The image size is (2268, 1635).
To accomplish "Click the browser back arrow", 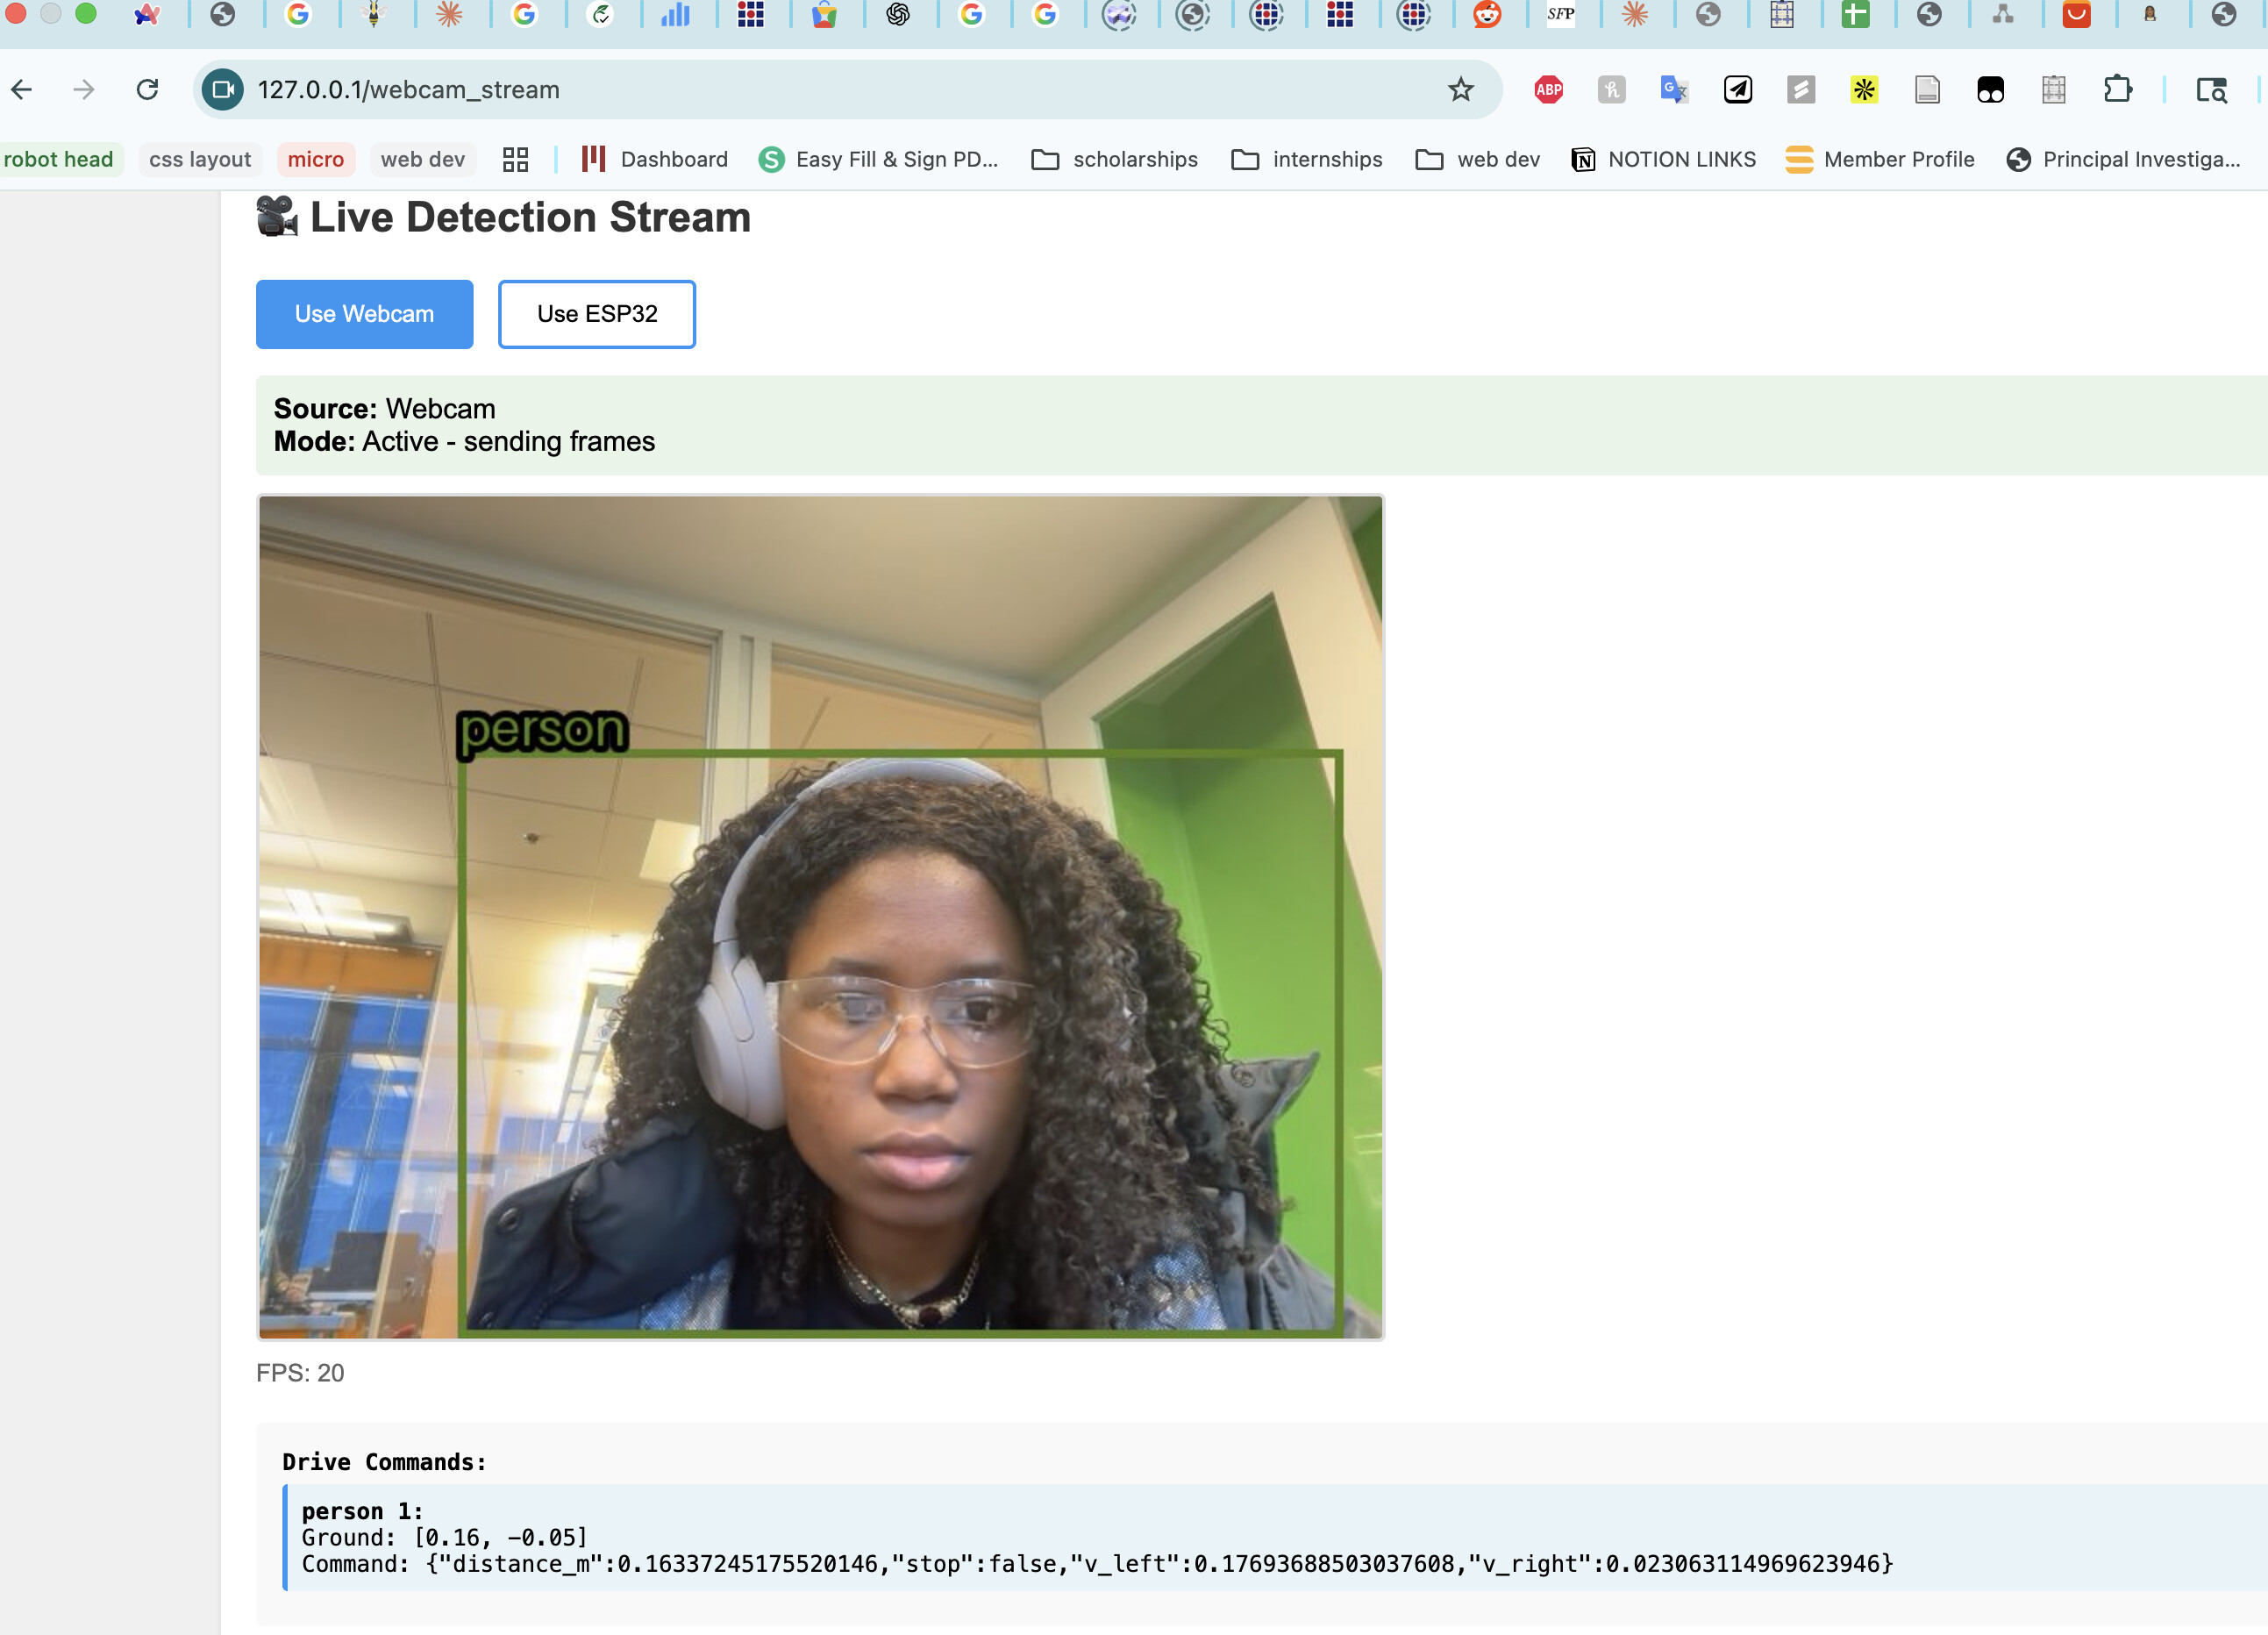I will tap(22, 90).
